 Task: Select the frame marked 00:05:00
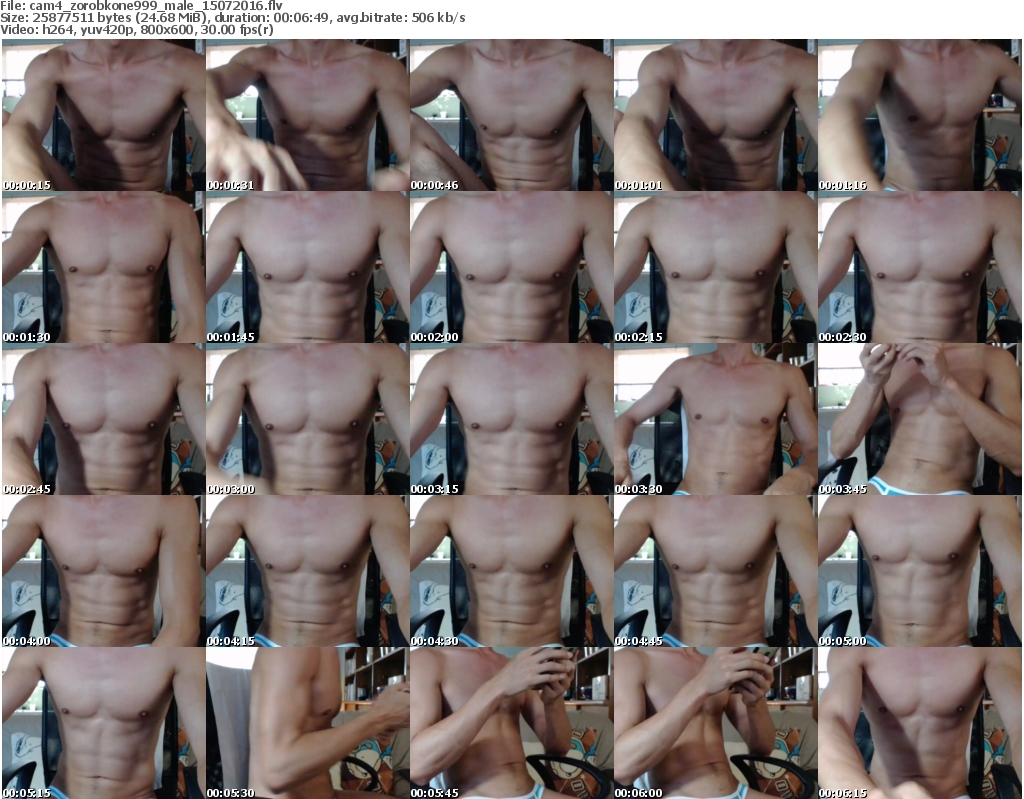[919, 571]
